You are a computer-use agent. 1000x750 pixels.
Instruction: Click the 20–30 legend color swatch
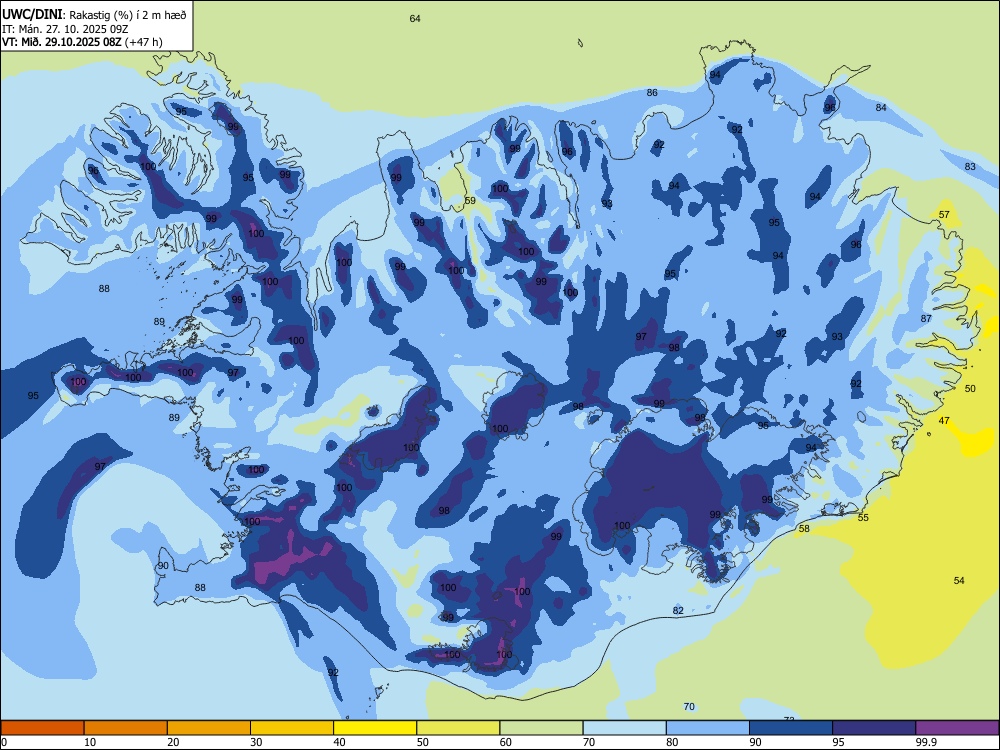pyautogui.click(x=209, y=728)
